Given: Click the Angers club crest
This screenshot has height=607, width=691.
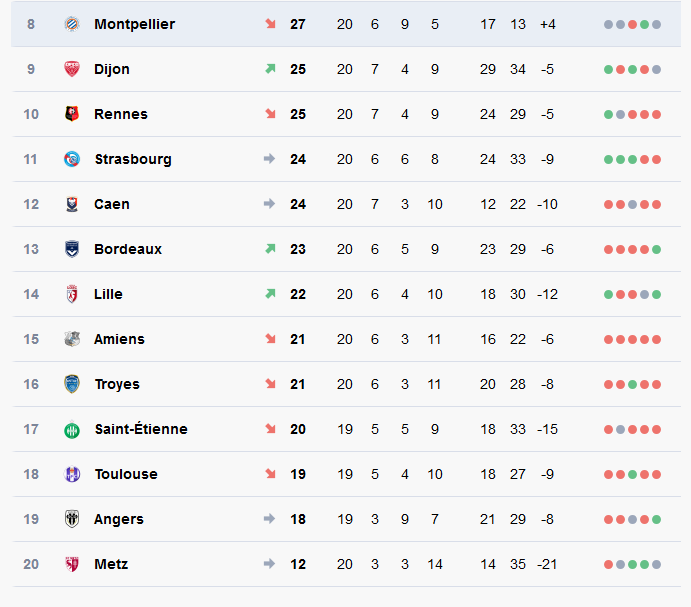Looking at the screenshot, I should coord(72,519).
